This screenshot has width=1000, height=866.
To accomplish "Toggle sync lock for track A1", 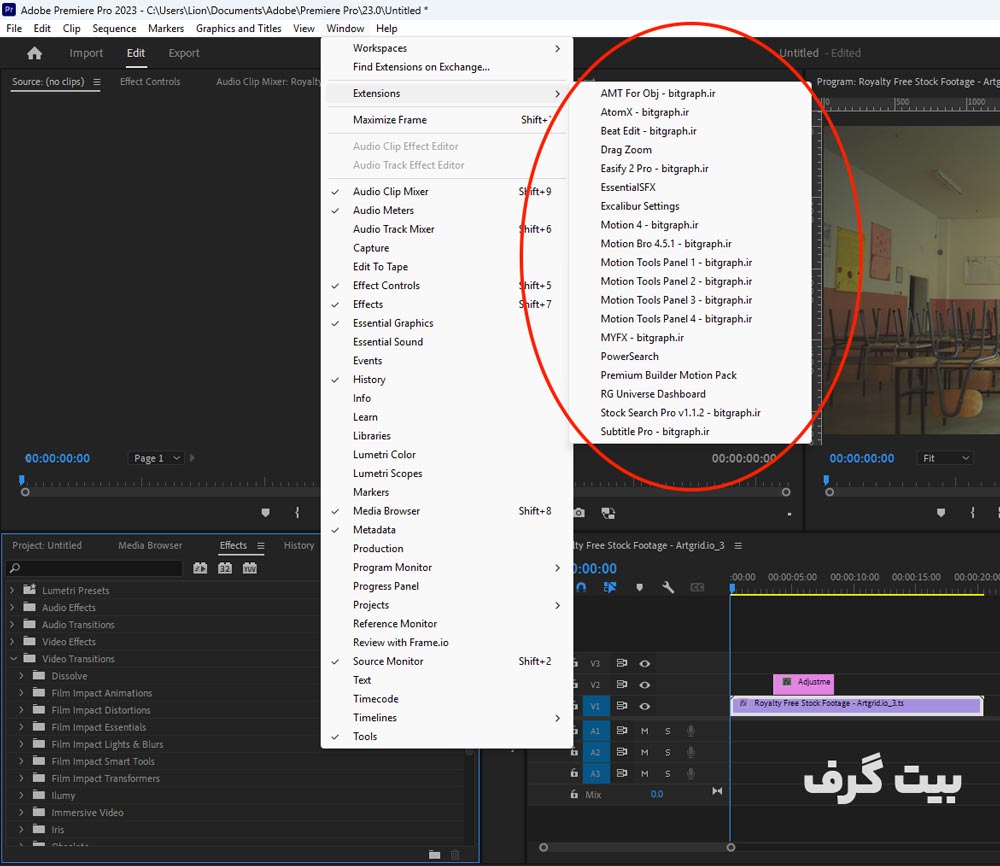I will (x=622, y=730).
